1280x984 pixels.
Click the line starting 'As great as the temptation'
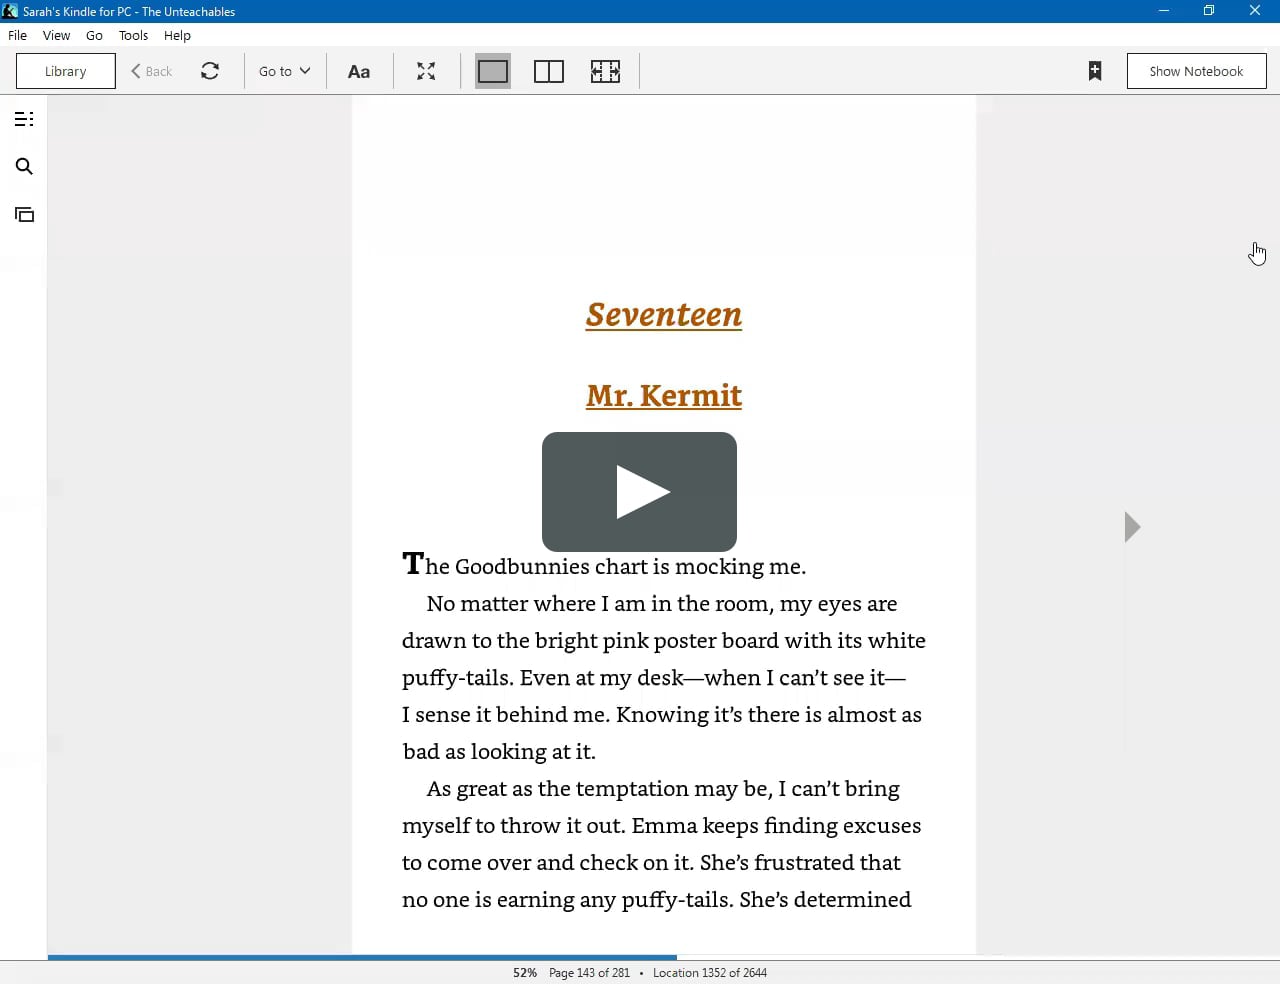pyautogui.click(x=663, y=789)
